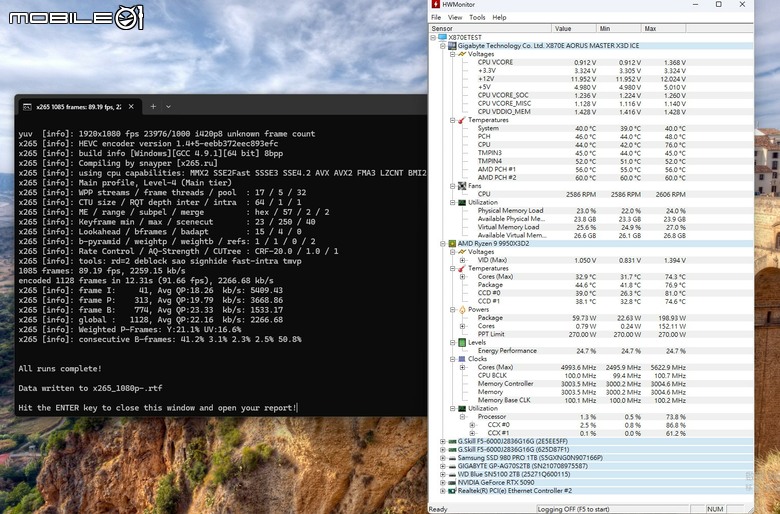Collapse the motherboard Temperatures group
This screenshot has height=514, width=780.
pyautogui.click(x=453, y=120)
